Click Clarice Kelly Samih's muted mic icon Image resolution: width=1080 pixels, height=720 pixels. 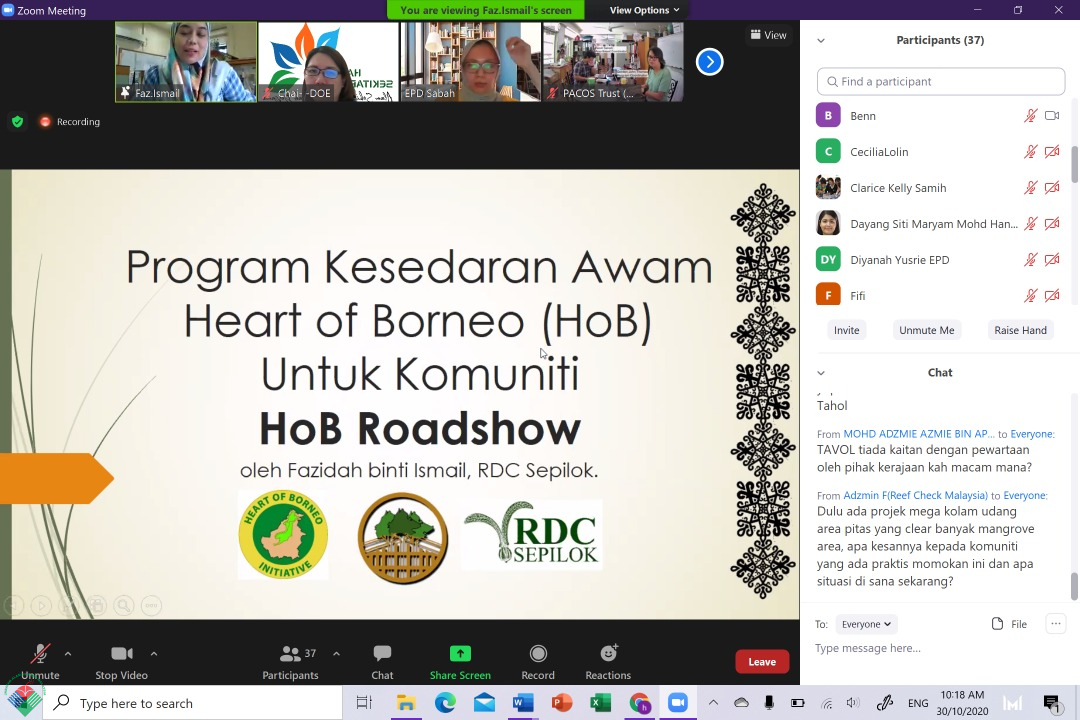[x=1030, y=187]
